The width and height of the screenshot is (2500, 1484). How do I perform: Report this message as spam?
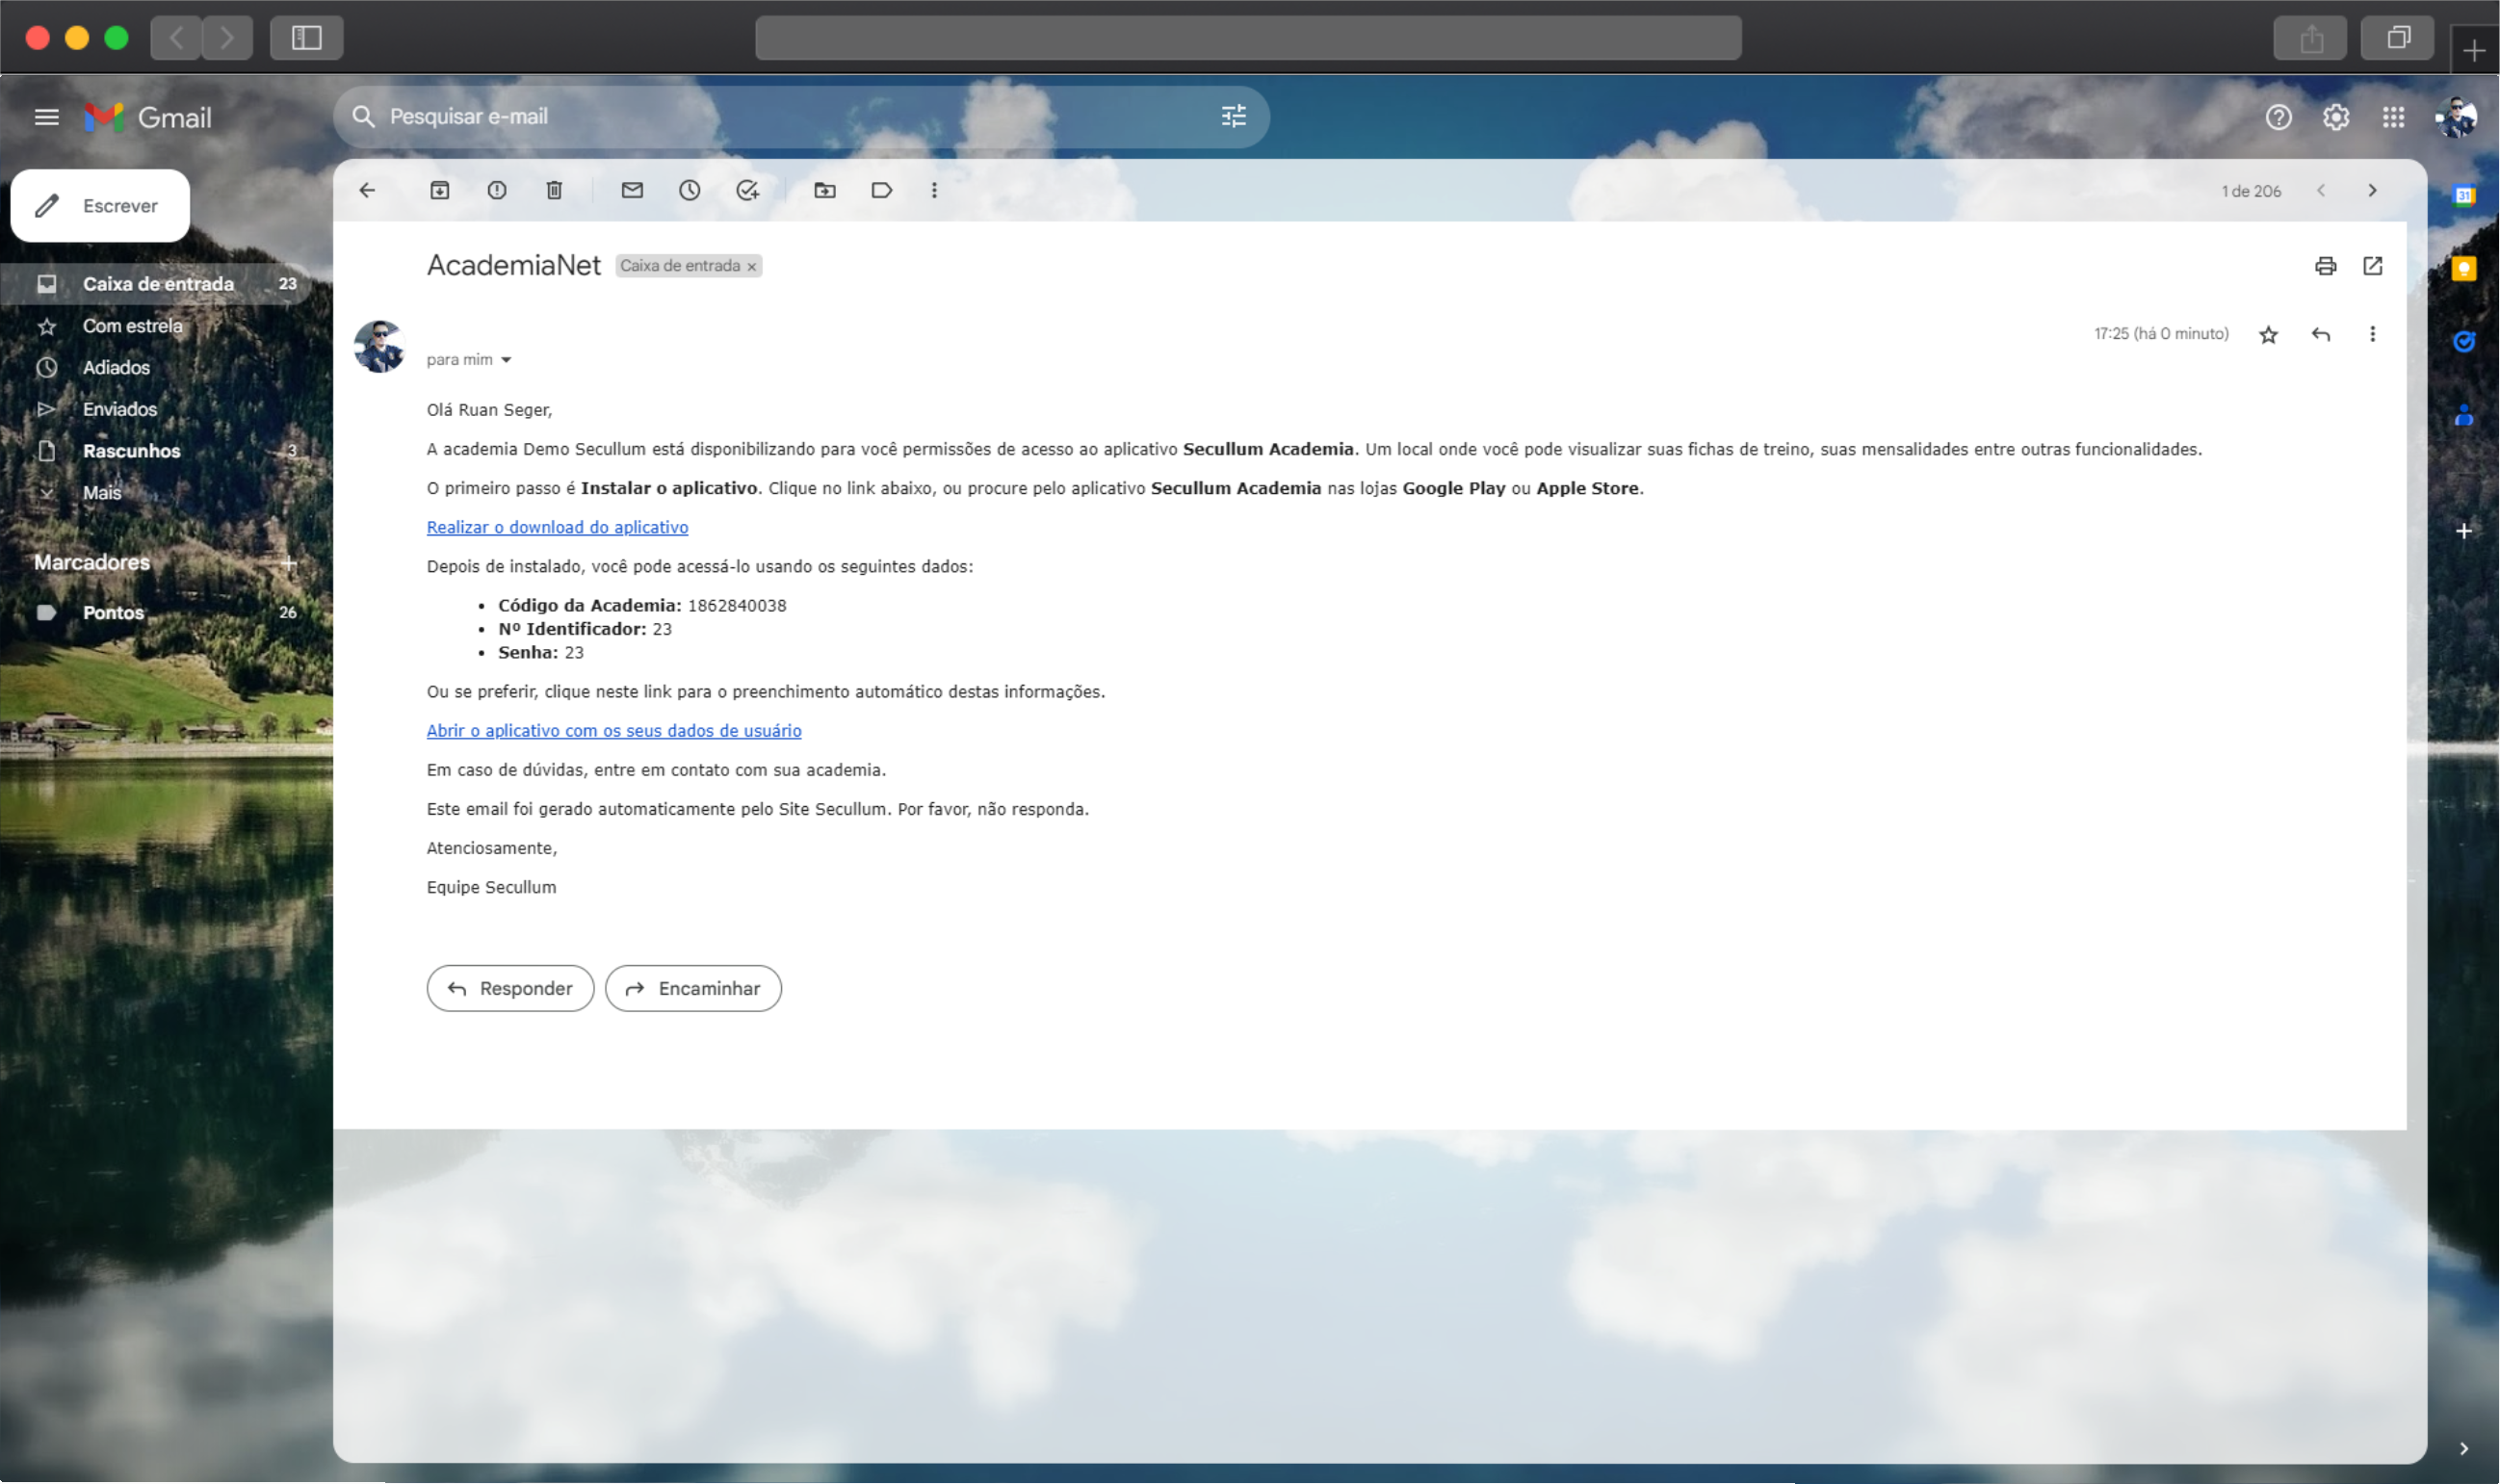(x=497, y=190)
